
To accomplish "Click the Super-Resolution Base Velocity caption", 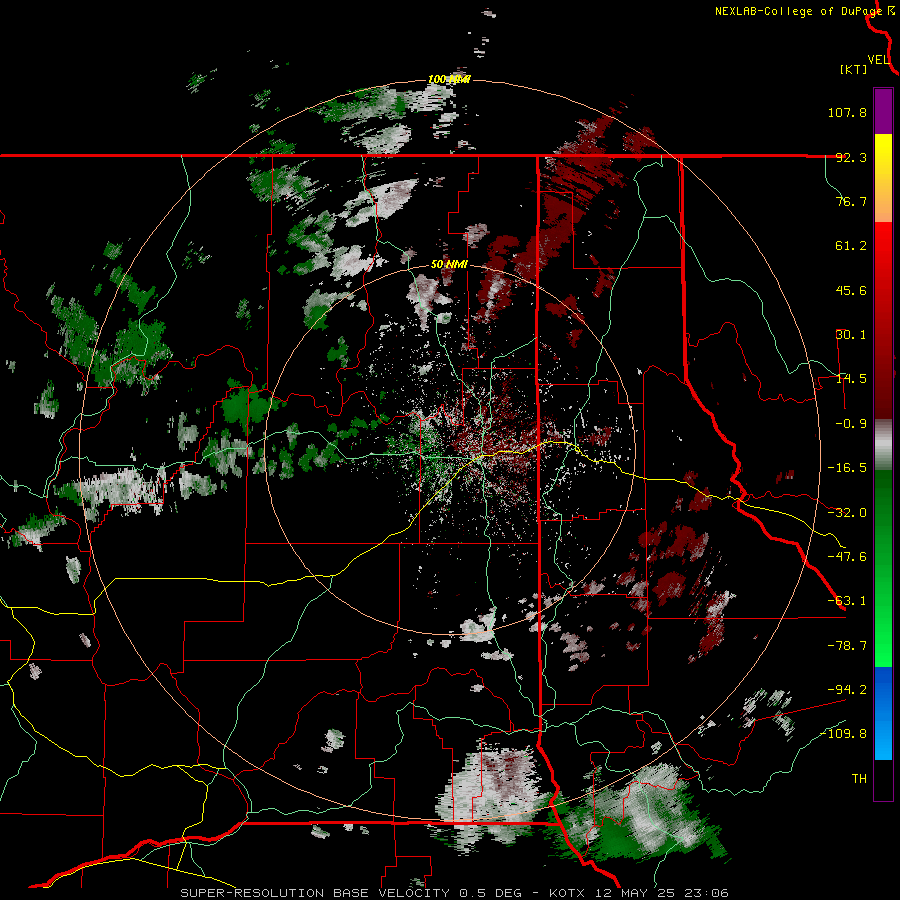I will point(454,893).
